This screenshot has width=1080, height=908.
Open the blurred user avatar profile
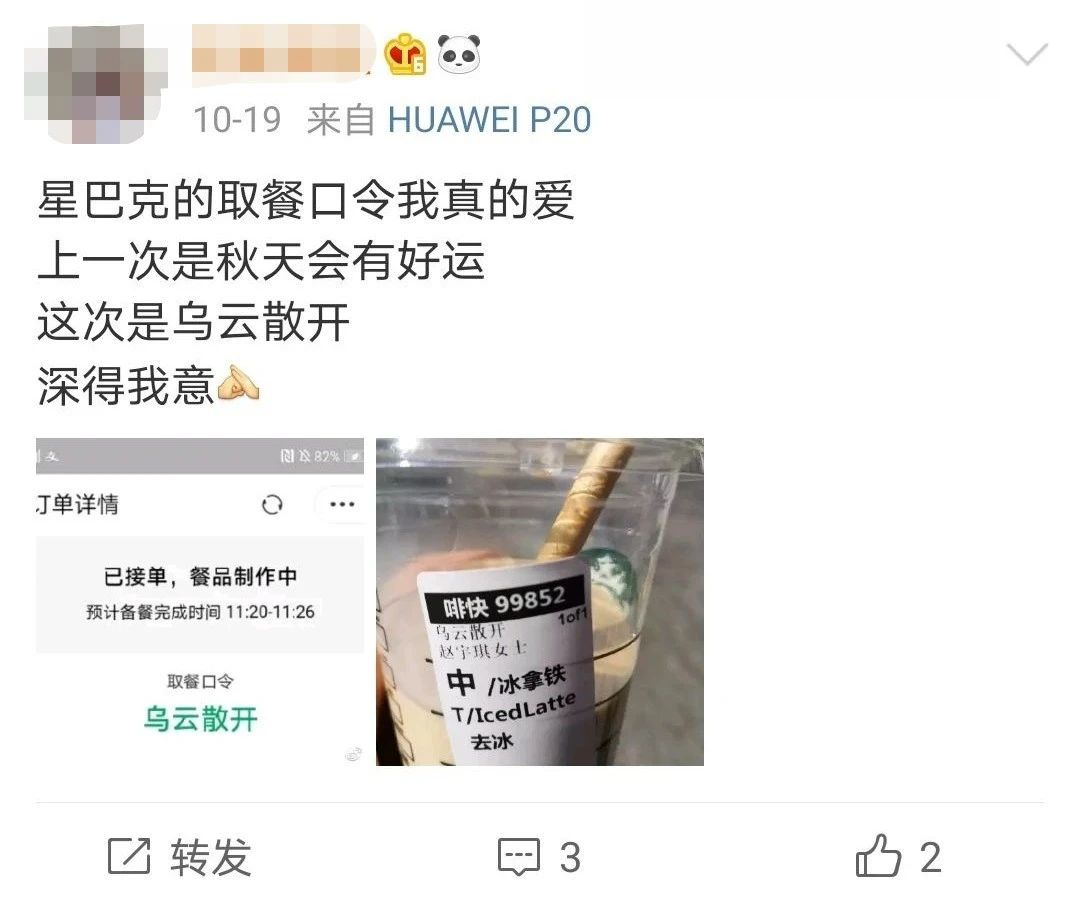96,83
